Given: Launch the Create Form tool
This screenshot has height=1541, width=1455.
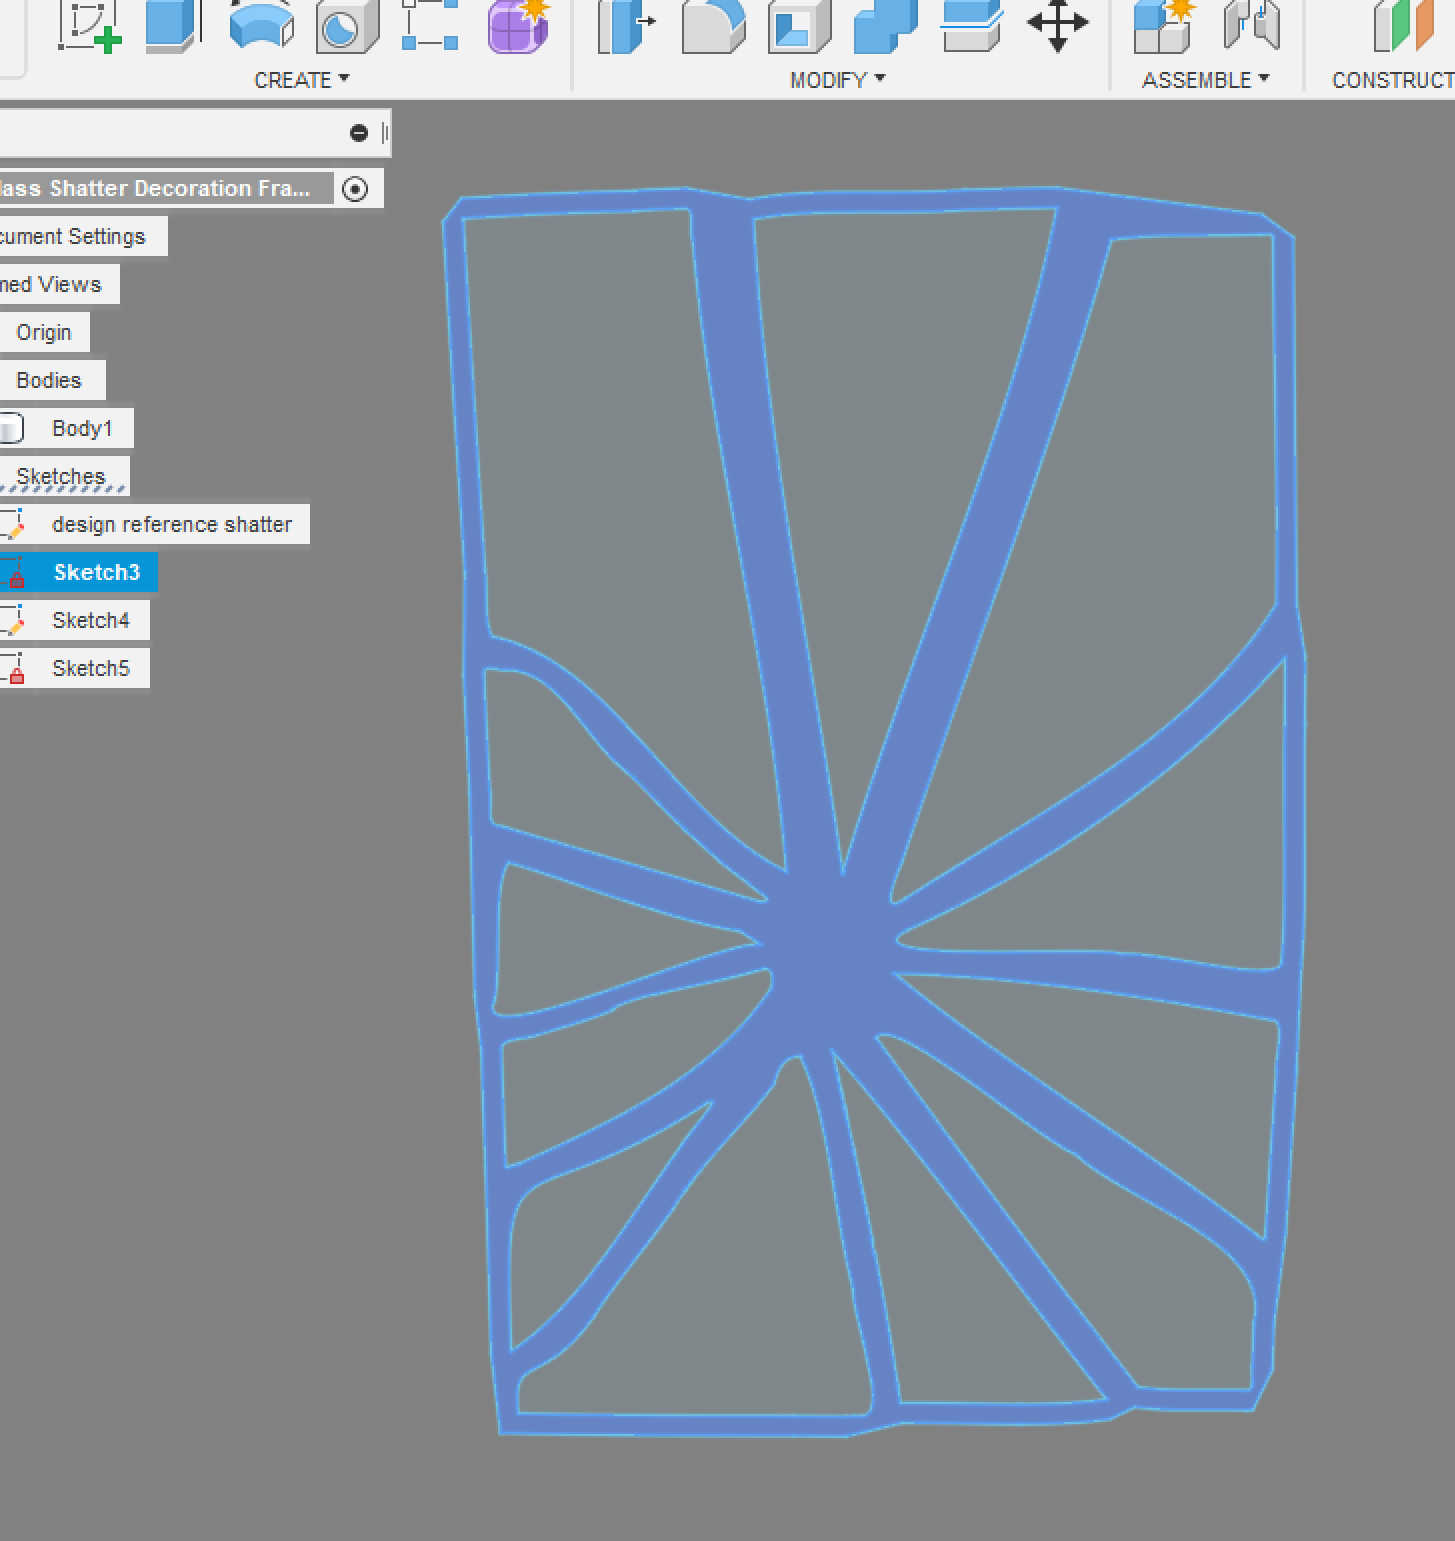Looking at the screenshot, I should (517, 28).
